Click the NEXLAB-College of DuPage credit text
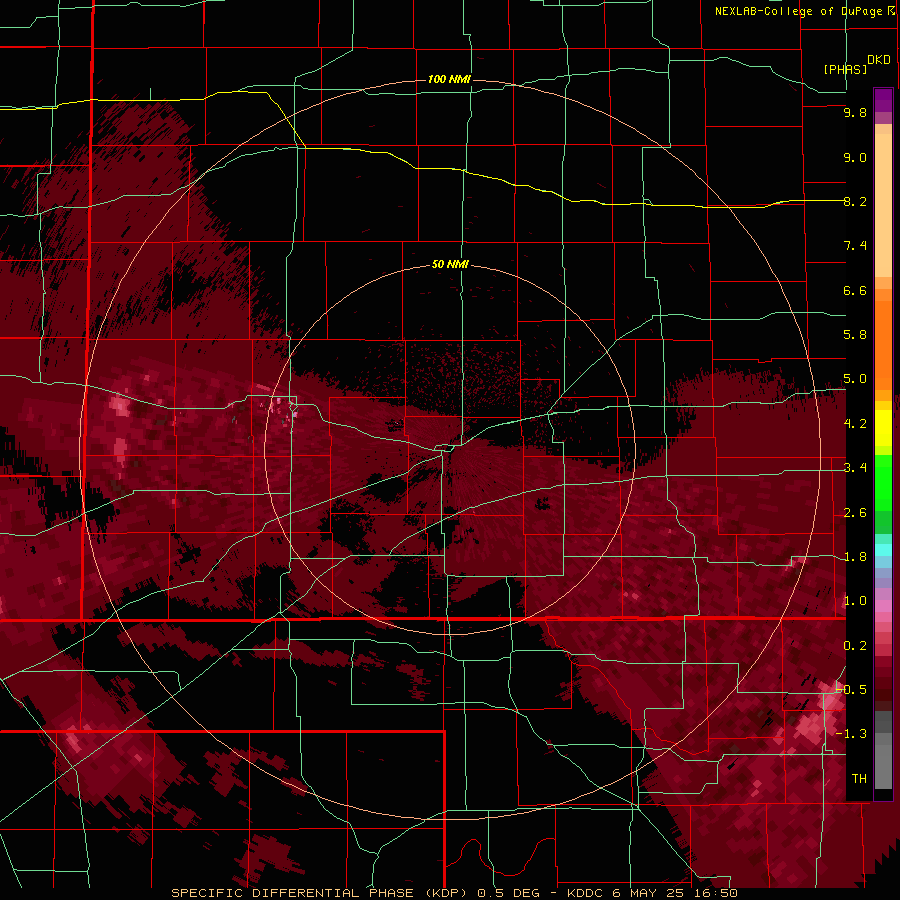The width and height of the screenshot is (900, 900). pos(805,11)
